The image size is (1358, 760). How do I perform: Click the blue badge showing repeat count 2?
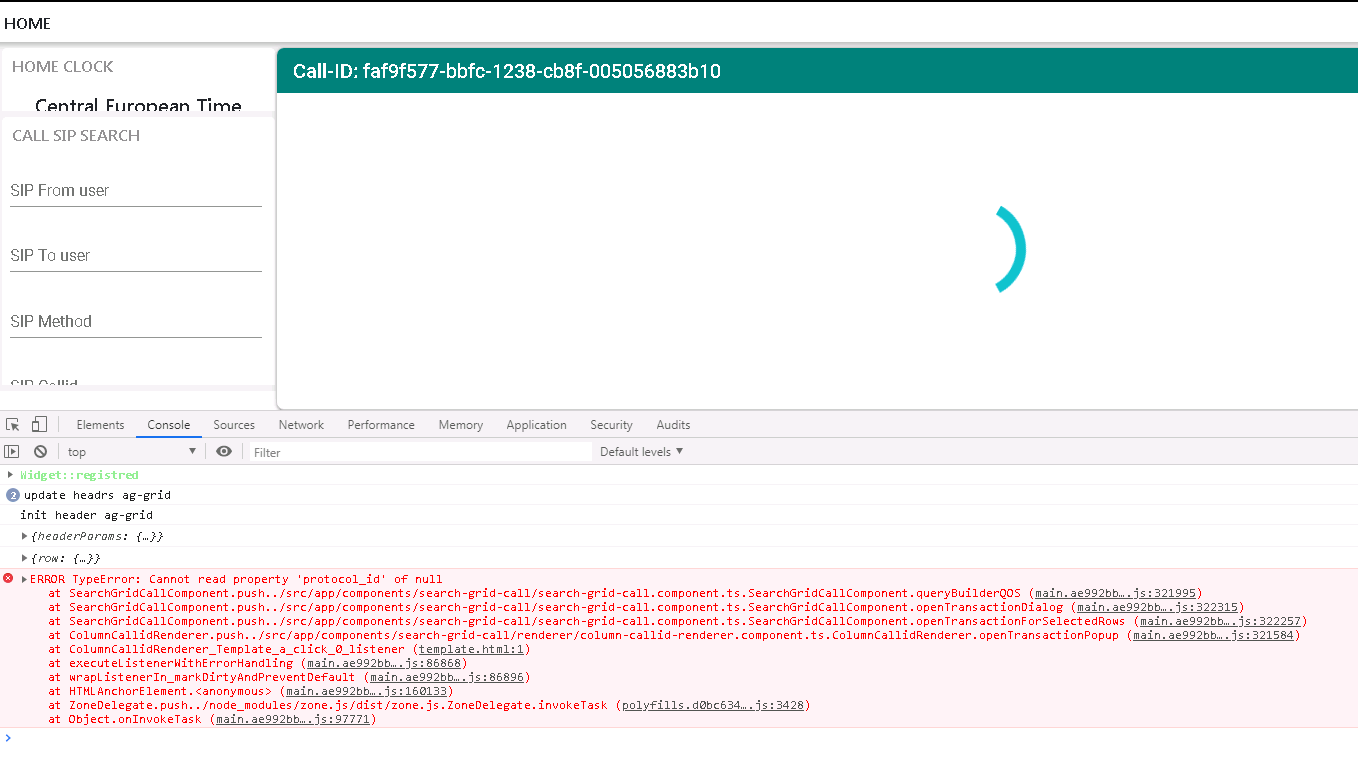click(x=11, y=495)
